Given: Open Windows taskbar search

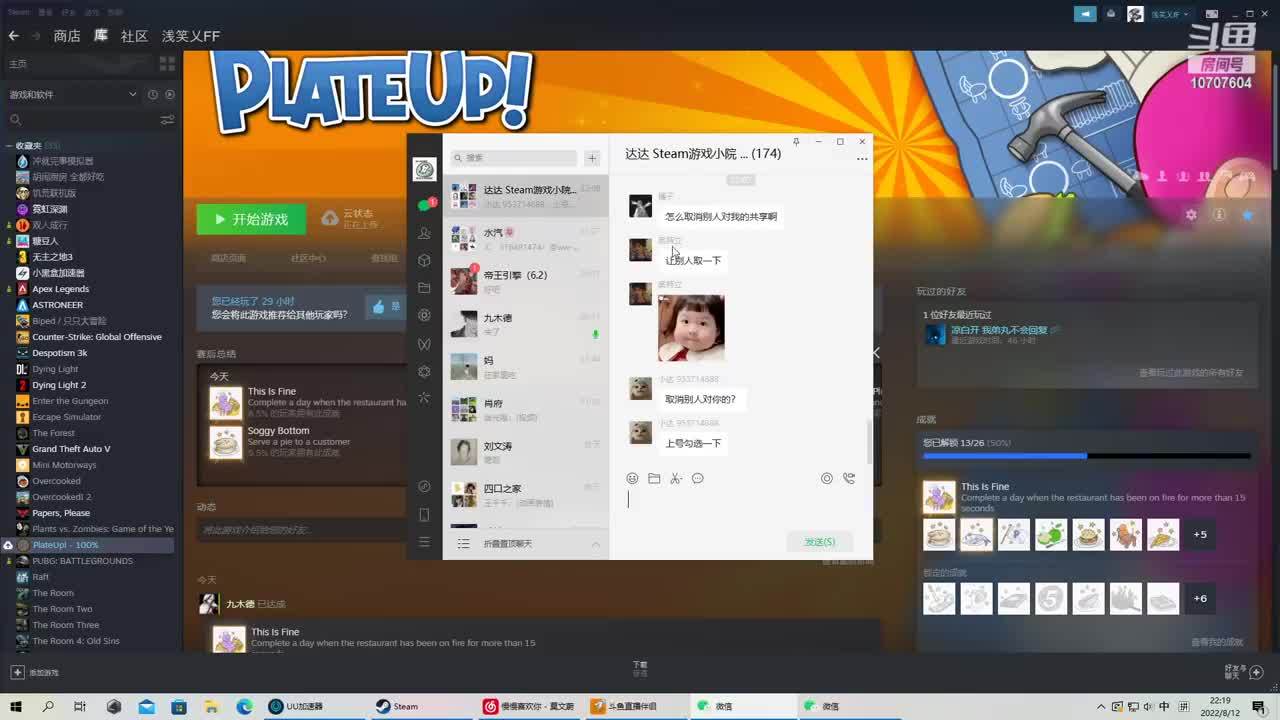Looking at the screenshot, I should [x=48, y=706].
